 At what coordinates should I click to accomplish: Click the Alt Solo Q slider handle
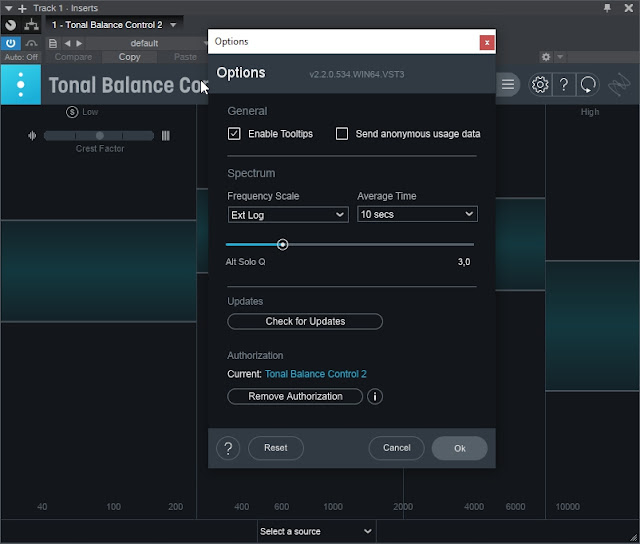282,244
